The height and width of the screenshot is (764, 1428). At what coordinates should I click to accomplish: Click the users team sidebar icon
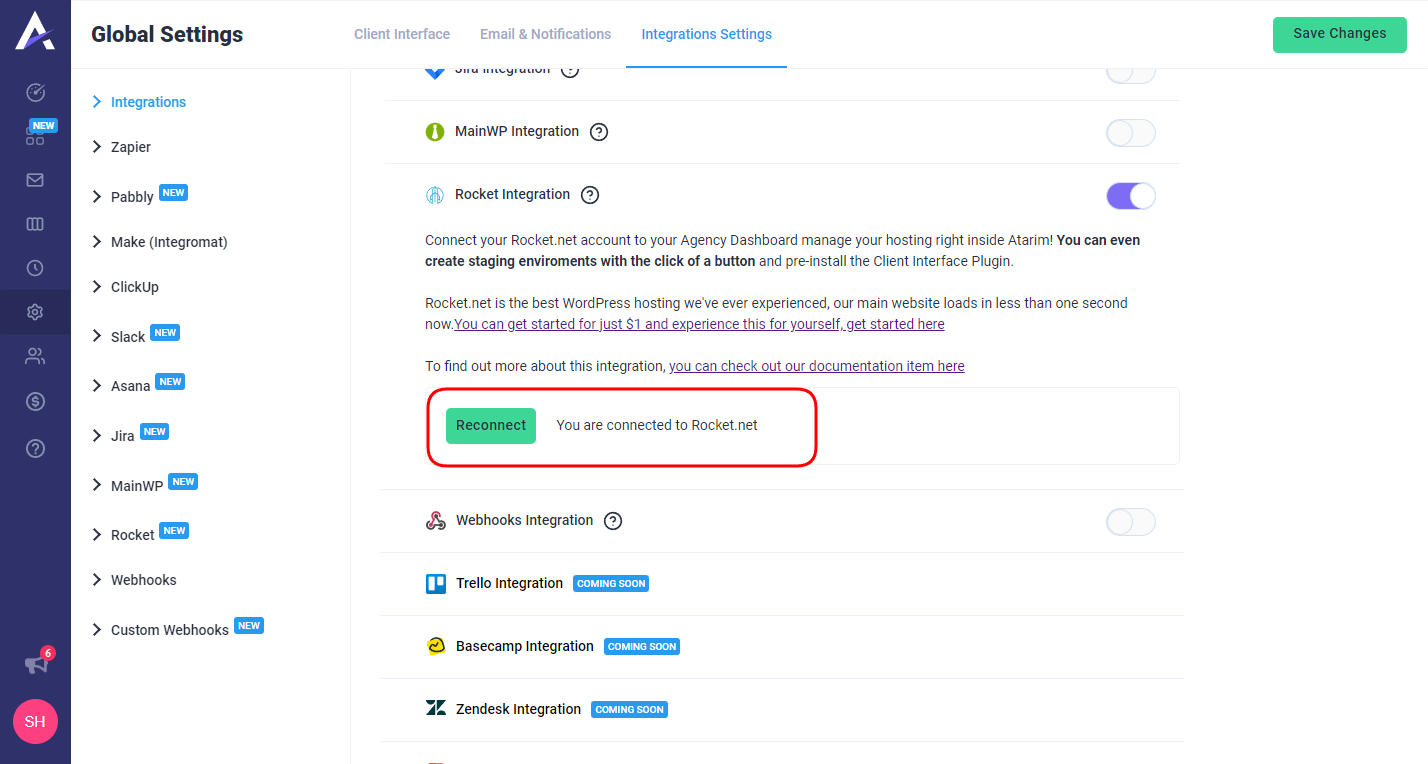[x=35, y=356]
